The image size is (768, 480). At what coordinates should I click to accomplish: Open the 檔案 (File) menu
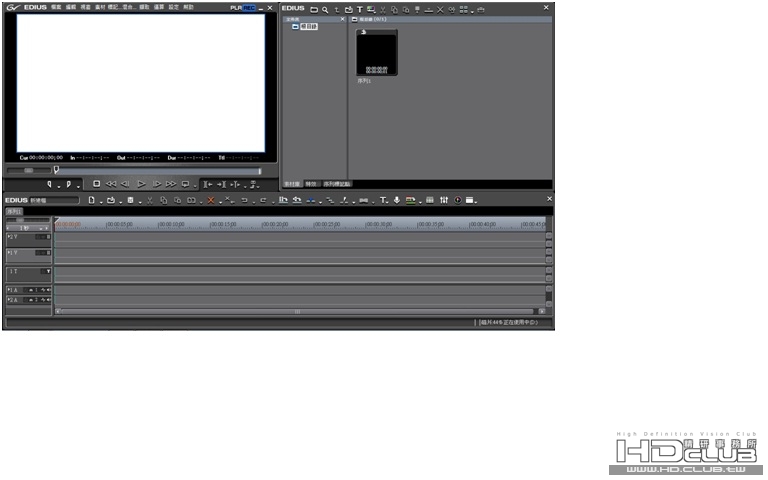point(56,7)
